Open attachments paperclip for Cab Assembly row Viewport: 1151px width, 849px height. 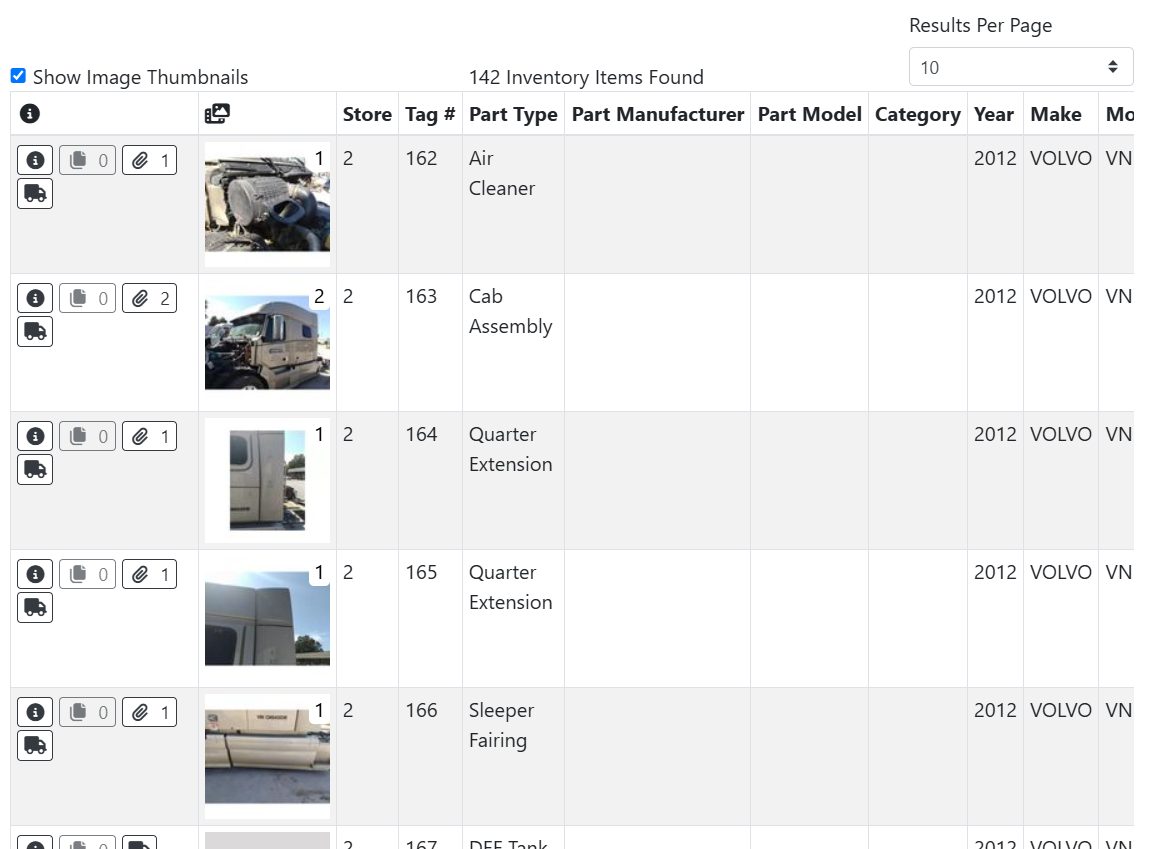click(x=149, y=298)
